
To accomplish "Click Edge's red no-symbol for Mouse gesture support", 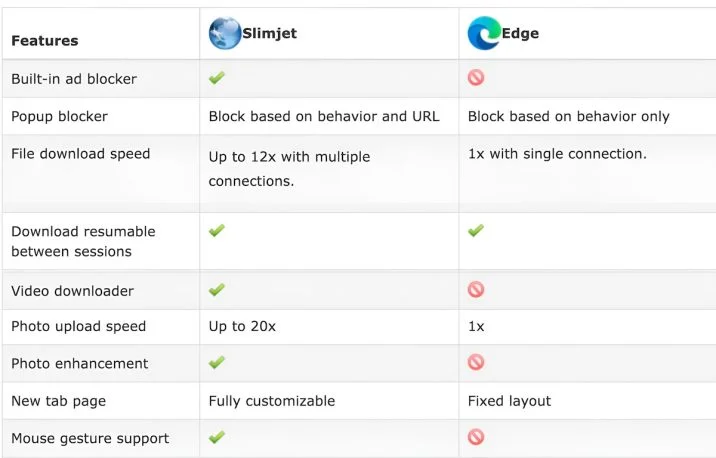I will pos(476,437).
